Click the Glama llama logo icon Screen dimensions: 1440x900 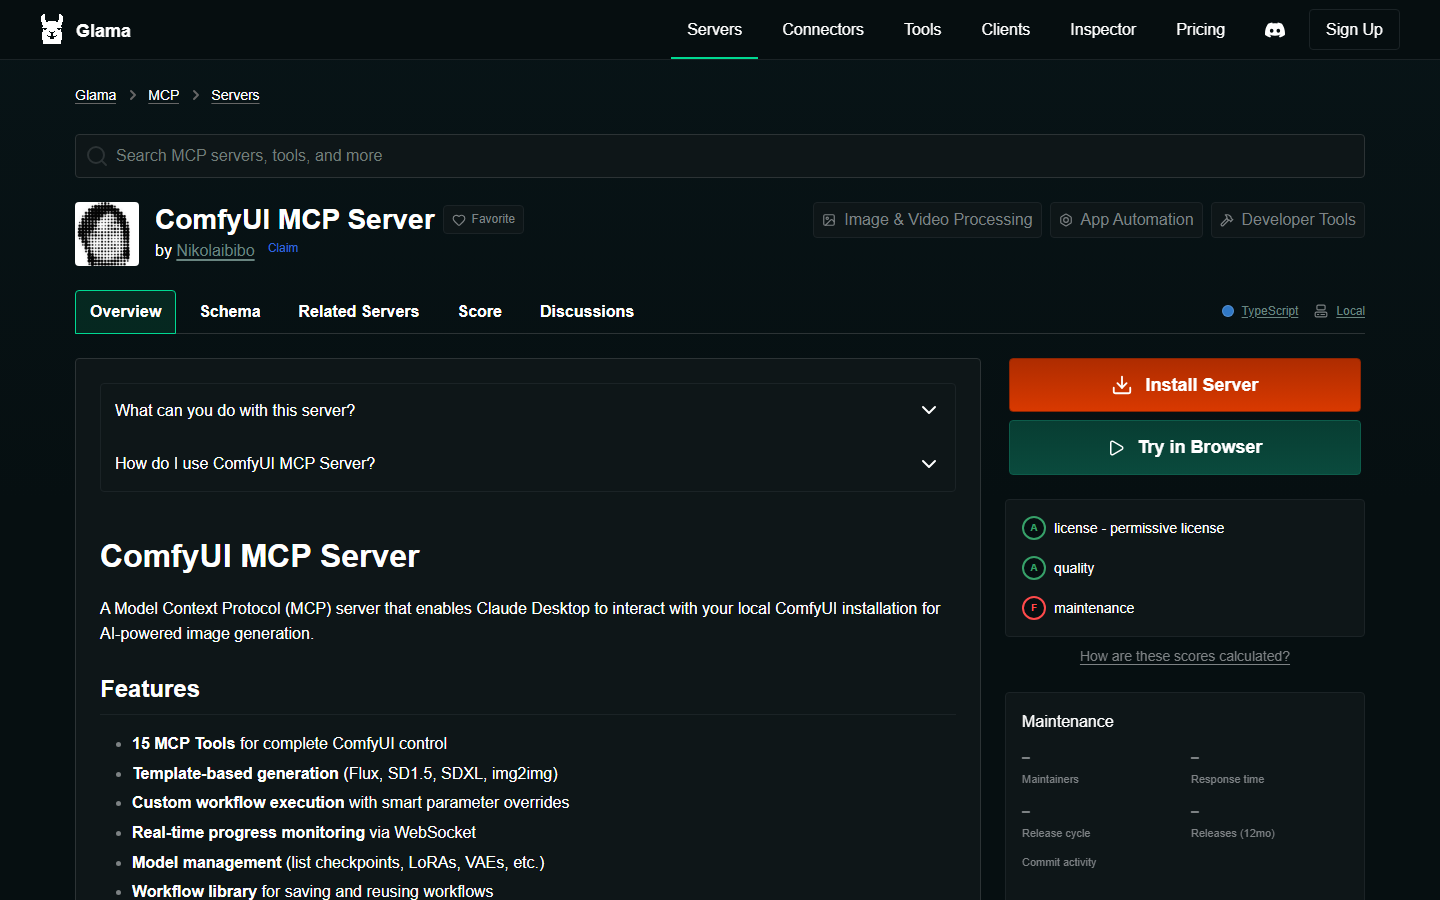tap(52, 30)
